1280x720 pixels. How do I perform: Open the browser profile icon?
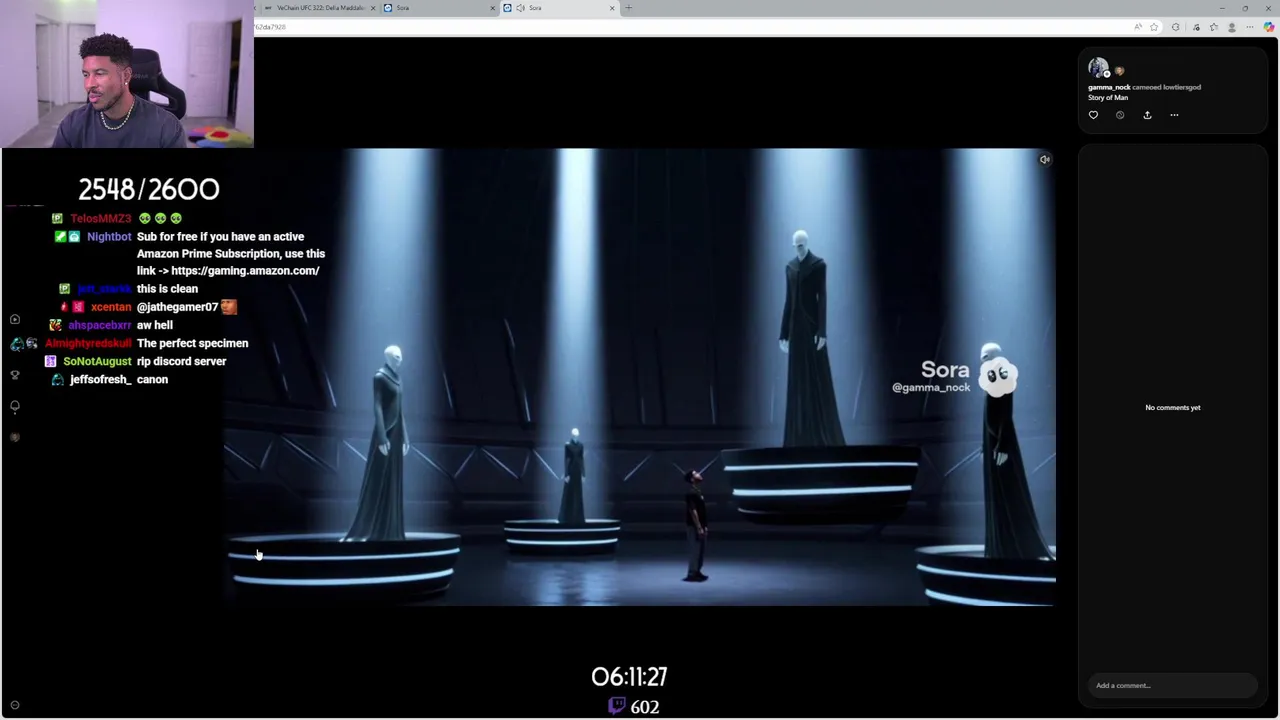1231,27
